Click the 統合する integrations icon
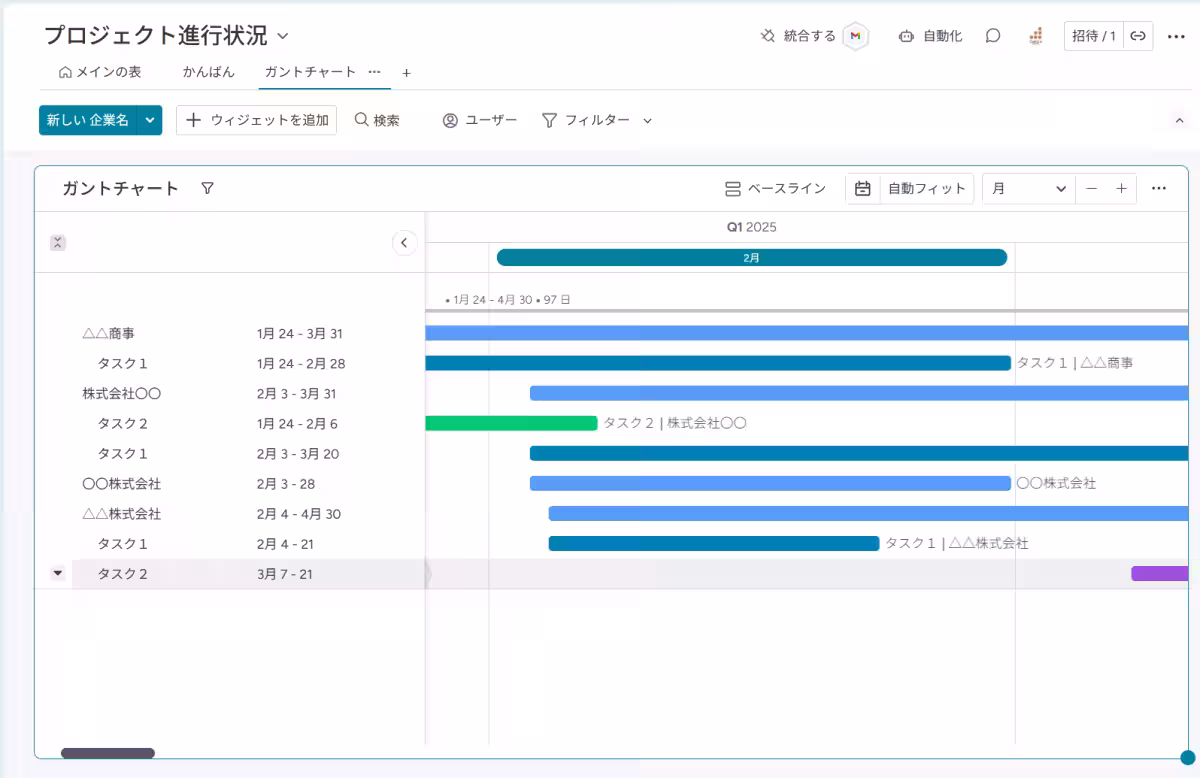Image resolution: width=1200 pixels, height=778 pixels. pos(766,35)
